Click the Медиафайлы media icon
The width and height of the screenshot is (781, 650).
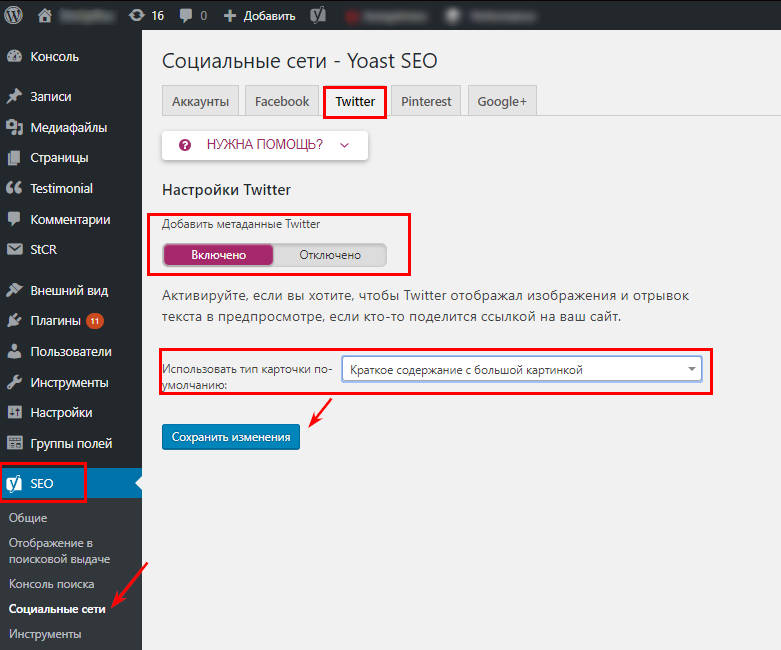(14, 128)
